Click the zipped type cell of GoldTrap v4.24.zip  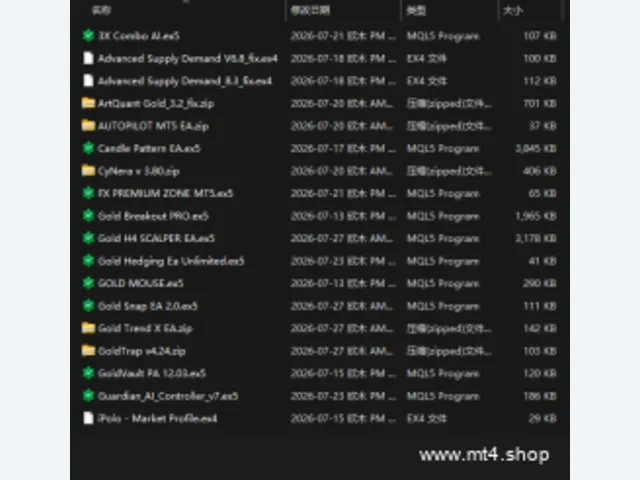pos(449,351)
